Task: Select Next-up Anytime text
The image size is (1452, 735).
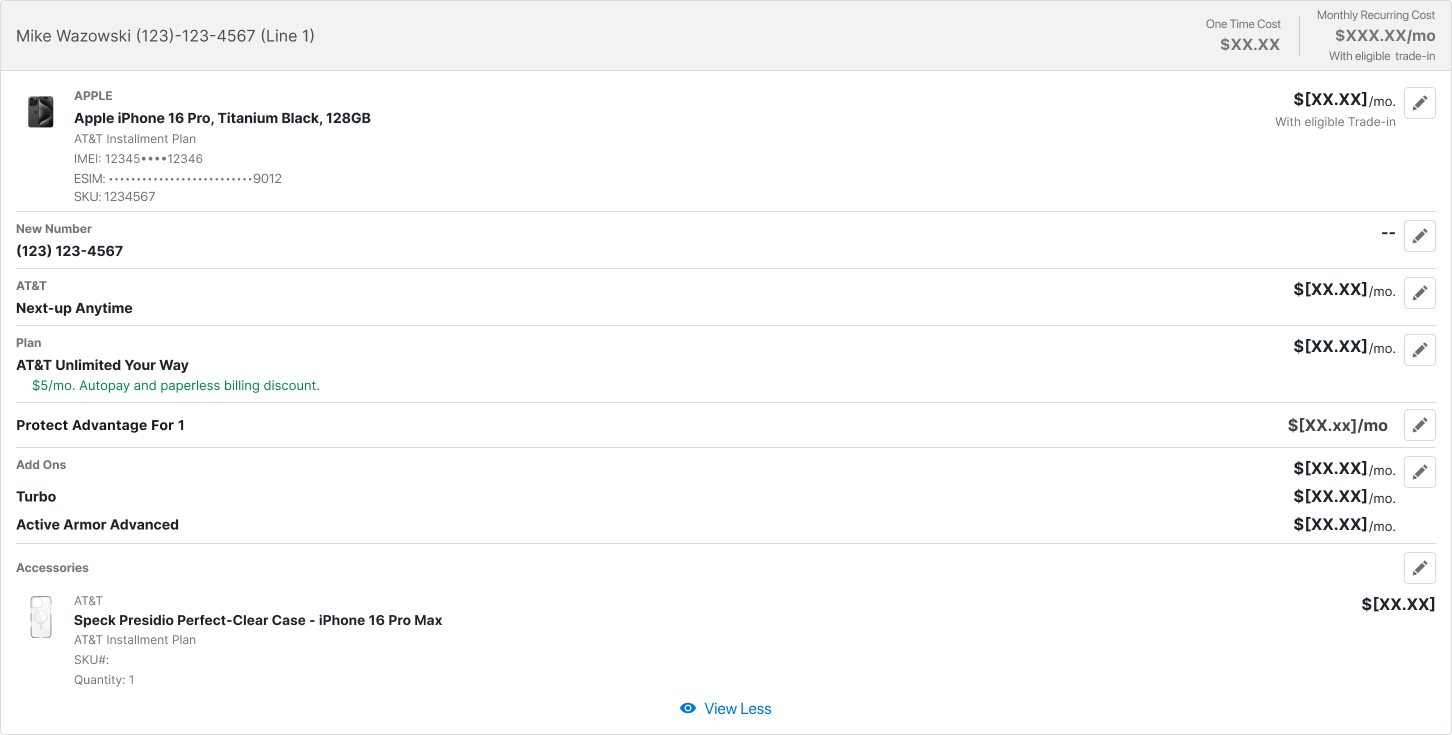Action: click(75, 308)
